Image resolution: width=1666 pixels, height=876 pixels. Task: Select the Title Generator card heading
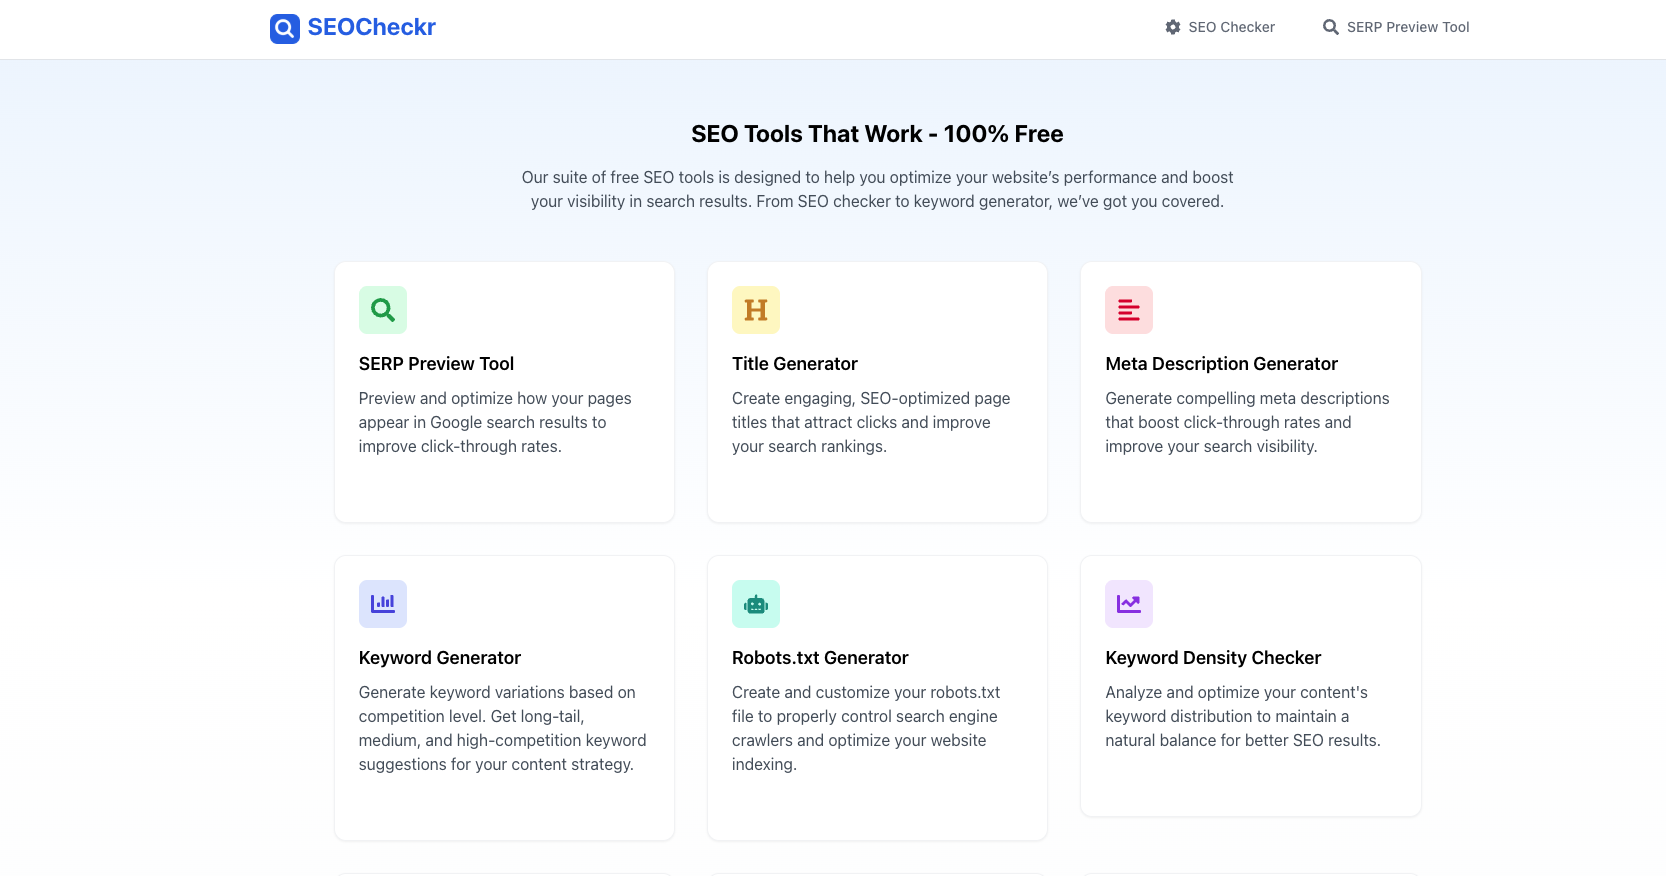795,364
